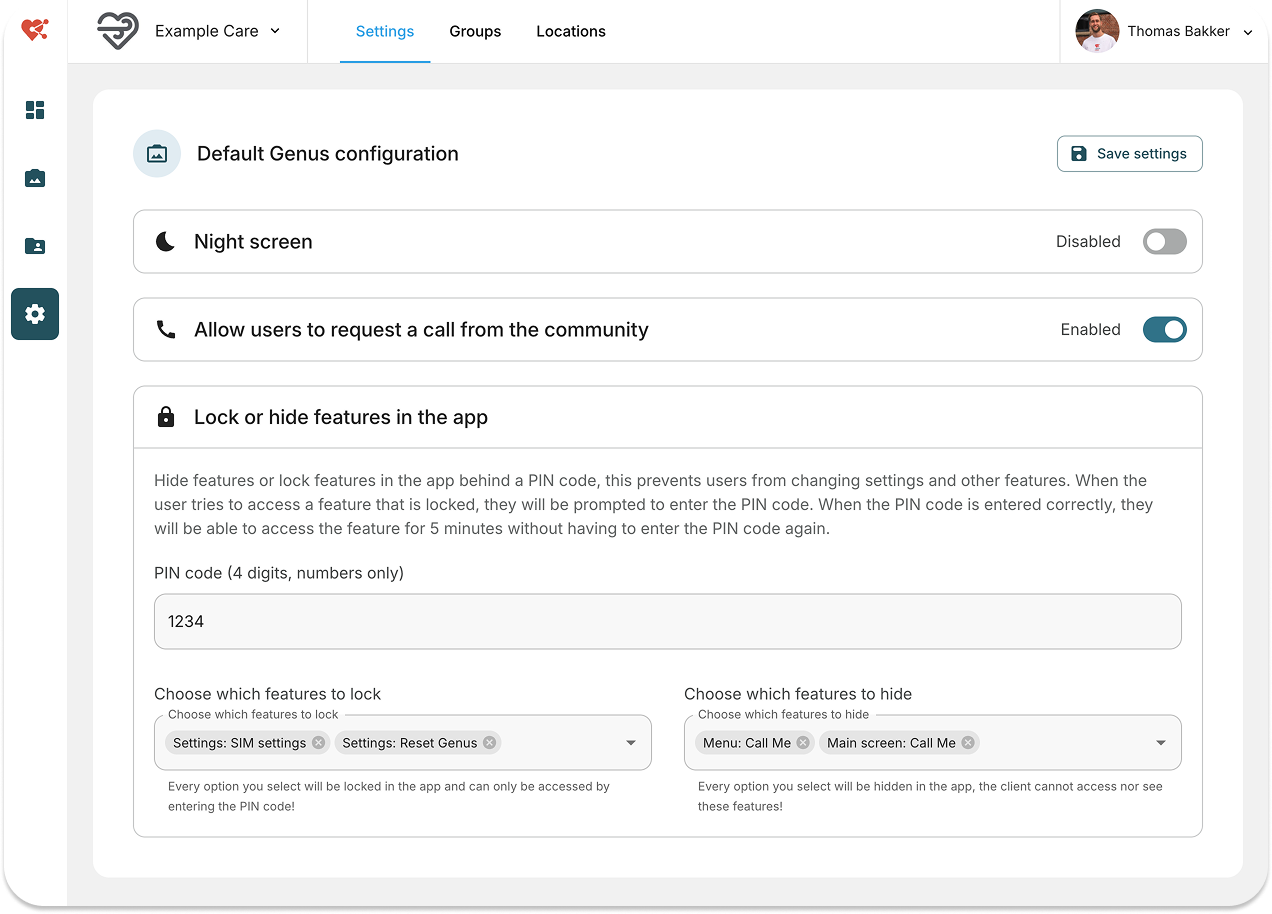Remove the 'Main screen: Call Me' chip
Screen dimensions: 1272x914
(x=967, y=743)
